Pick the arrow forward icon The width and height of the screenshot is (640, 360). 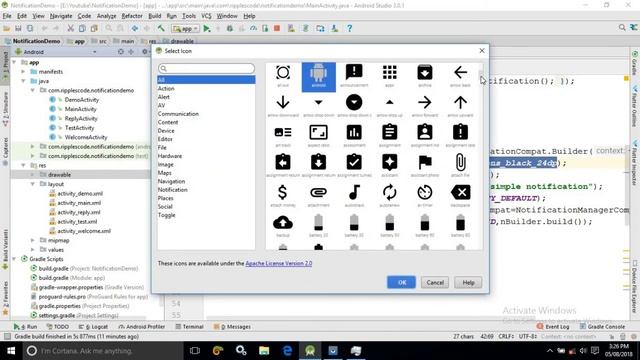(424, 102)
